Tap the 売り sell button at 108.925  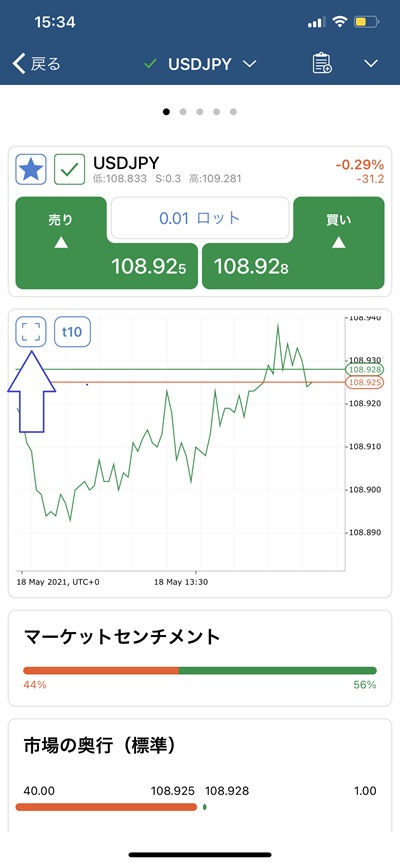point(106,243)
